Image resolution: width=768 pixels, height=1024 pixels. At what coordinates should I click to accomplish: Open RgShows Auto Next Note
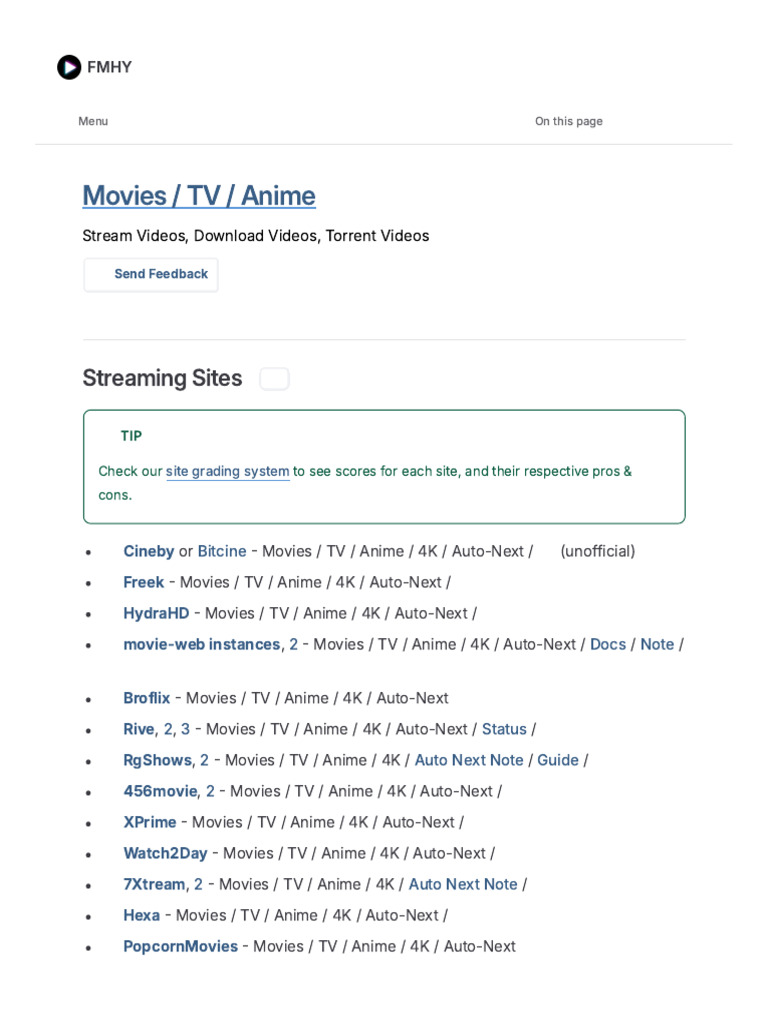(x=469, y=760)
